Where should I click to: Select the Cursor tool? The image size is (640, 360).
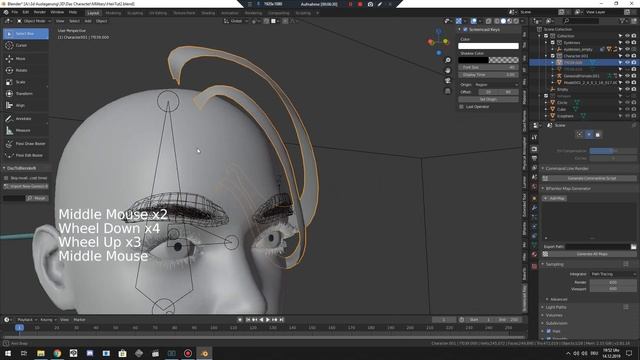(25, 46)
